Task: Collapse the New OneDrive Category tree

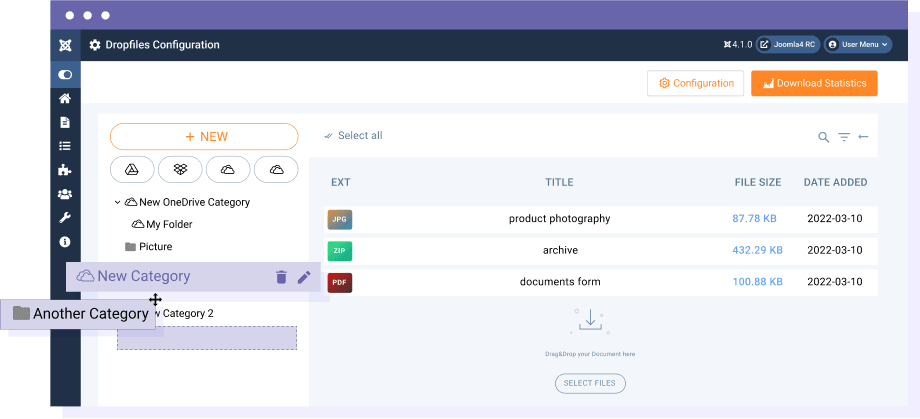Action: tap(117, 202)
